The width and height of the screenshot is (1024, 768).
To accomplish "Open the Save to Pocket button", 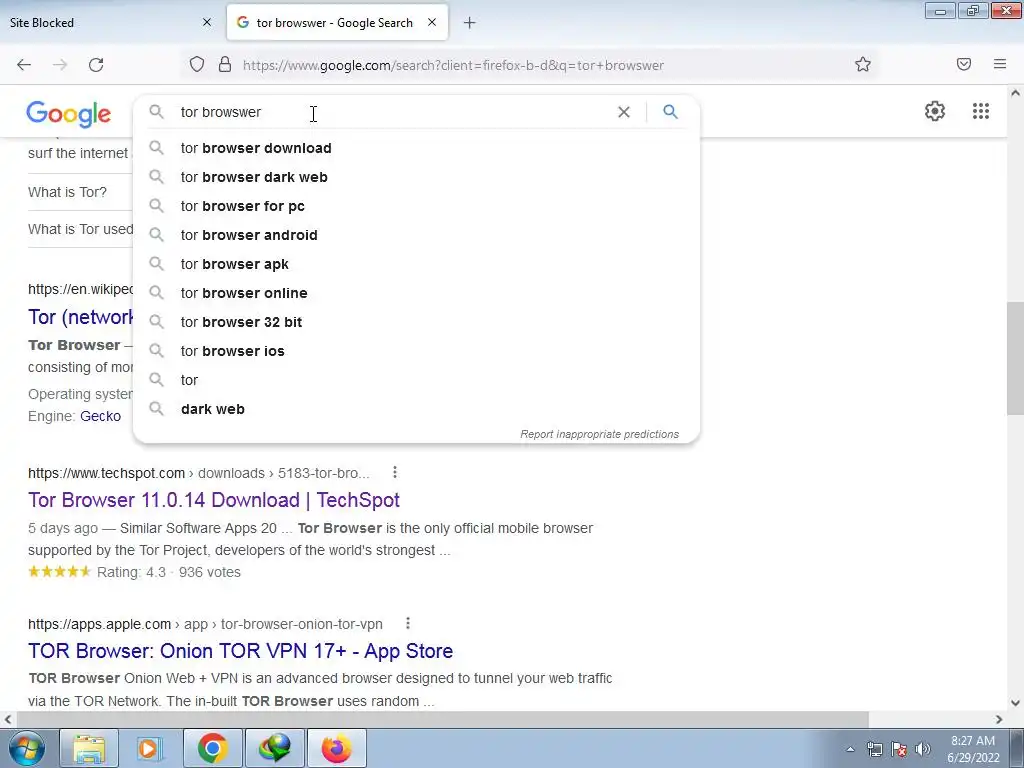I will [964, 64].
